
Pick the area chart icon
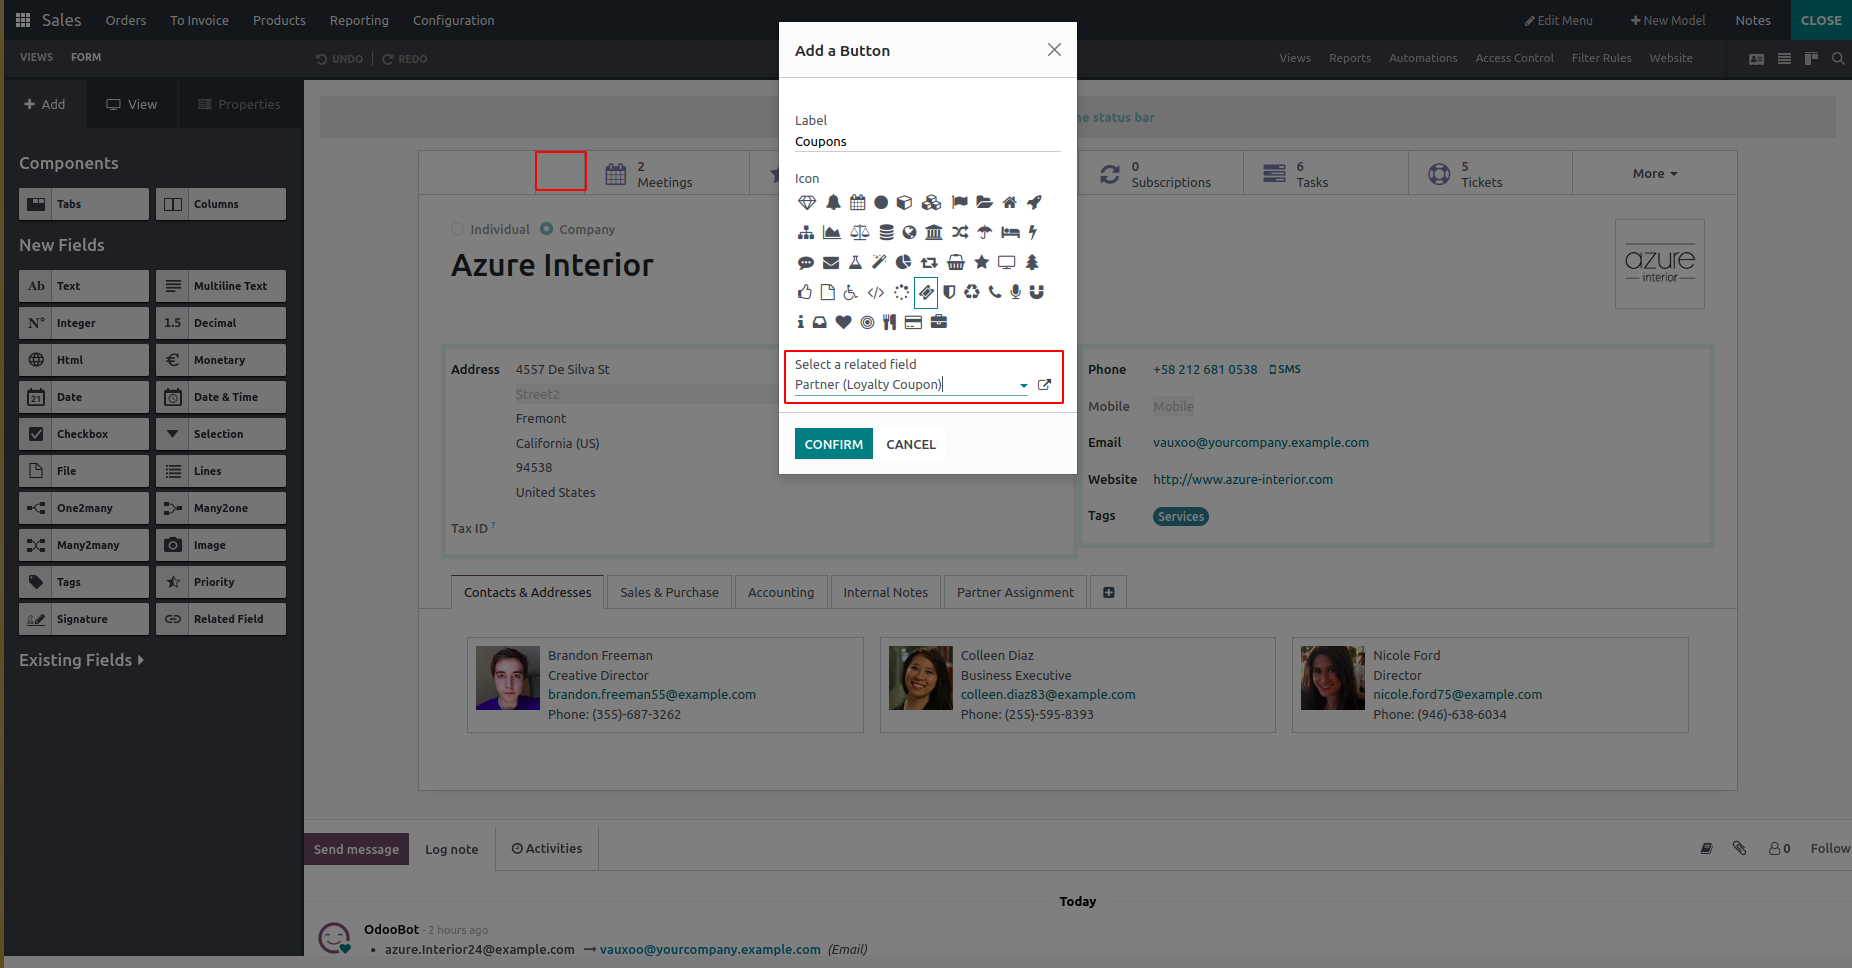pos(831,233)
